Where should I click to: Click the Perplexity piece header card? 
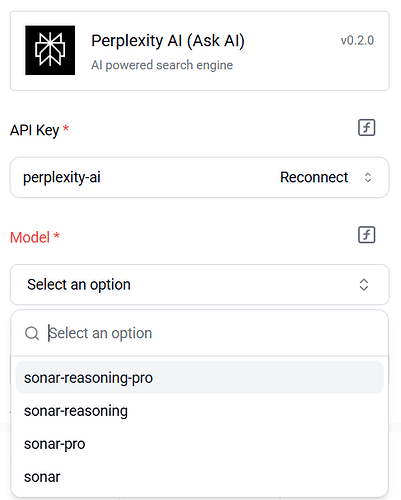(x=199, y=51)
